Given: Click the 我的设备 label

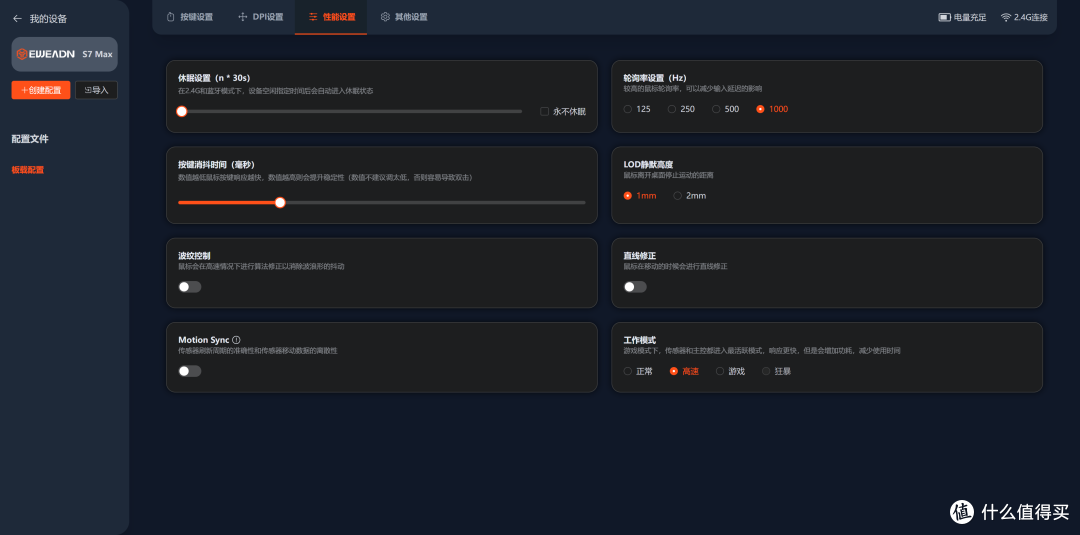Looking at the screenshot, I should coord(48,19).
